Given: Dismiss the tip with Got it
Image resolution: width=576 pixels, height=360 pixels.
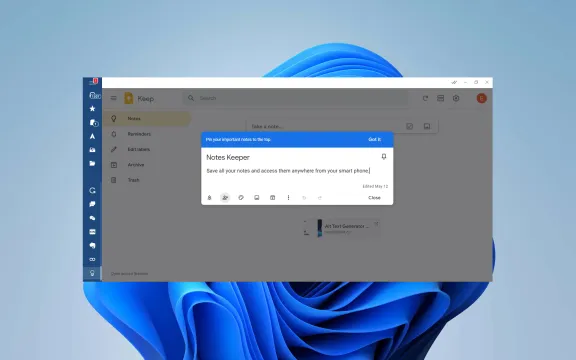Looking at the screenshot, I should 375,140.
